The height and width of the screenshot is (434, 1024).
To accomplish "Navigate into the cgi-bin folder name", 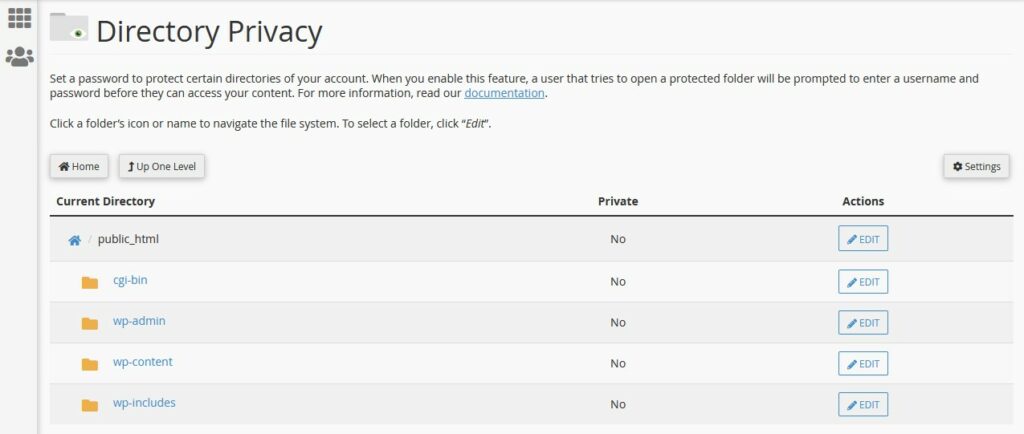I will click(x=130, y=280).
